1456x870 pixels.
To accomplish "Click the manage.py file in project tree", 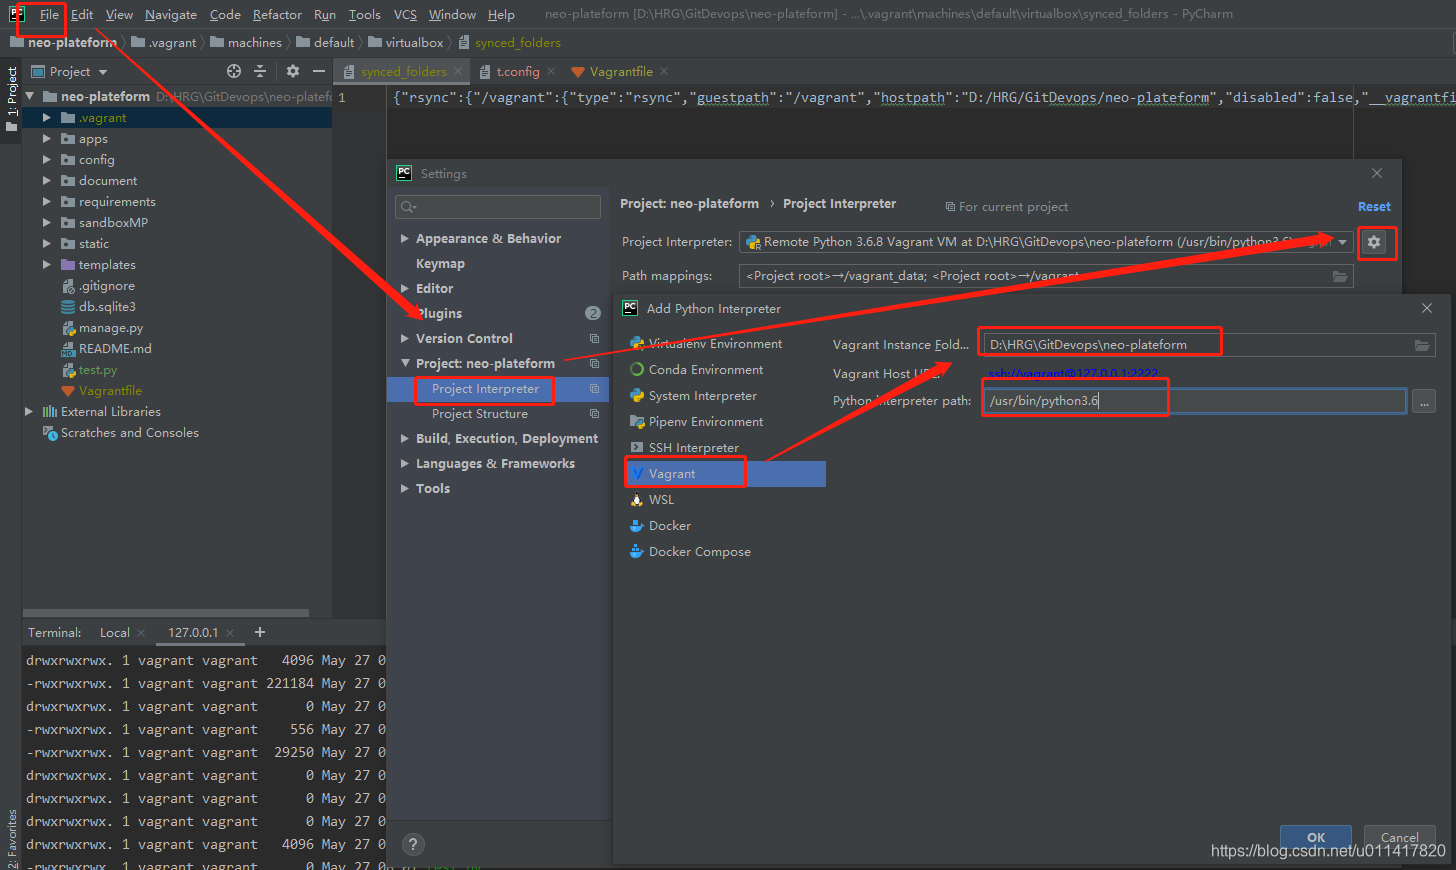I will (x=110, y=327).
